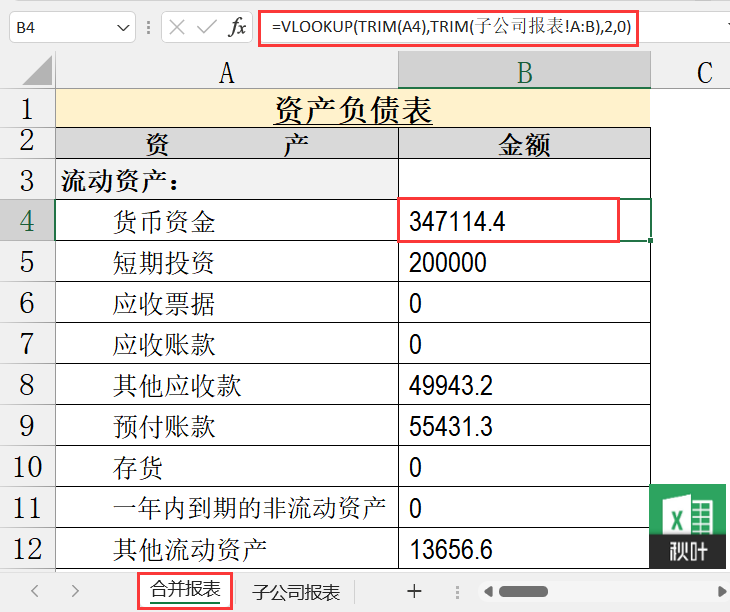
Task: Click formula bar options dots handle
Action: pos(149,27)
